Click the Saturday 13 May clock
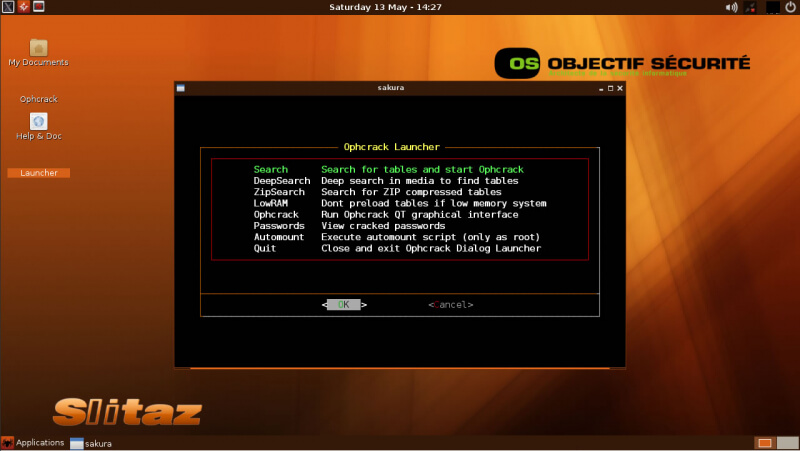 point(385,7)
